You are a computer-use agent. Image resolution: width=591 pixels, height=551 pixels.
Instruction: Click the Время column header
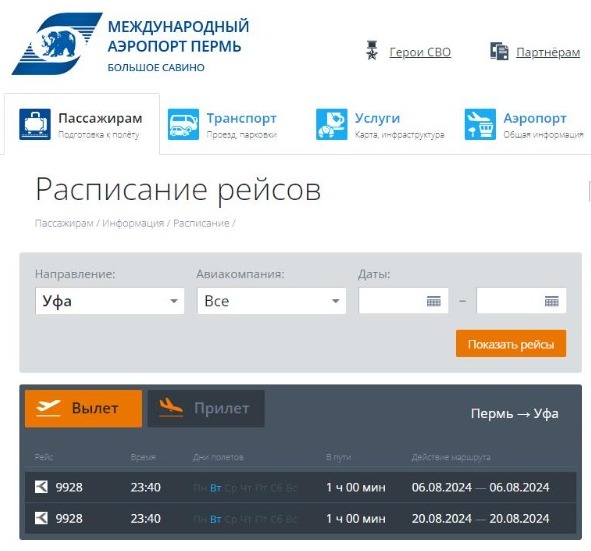click(x=143, y=457)
